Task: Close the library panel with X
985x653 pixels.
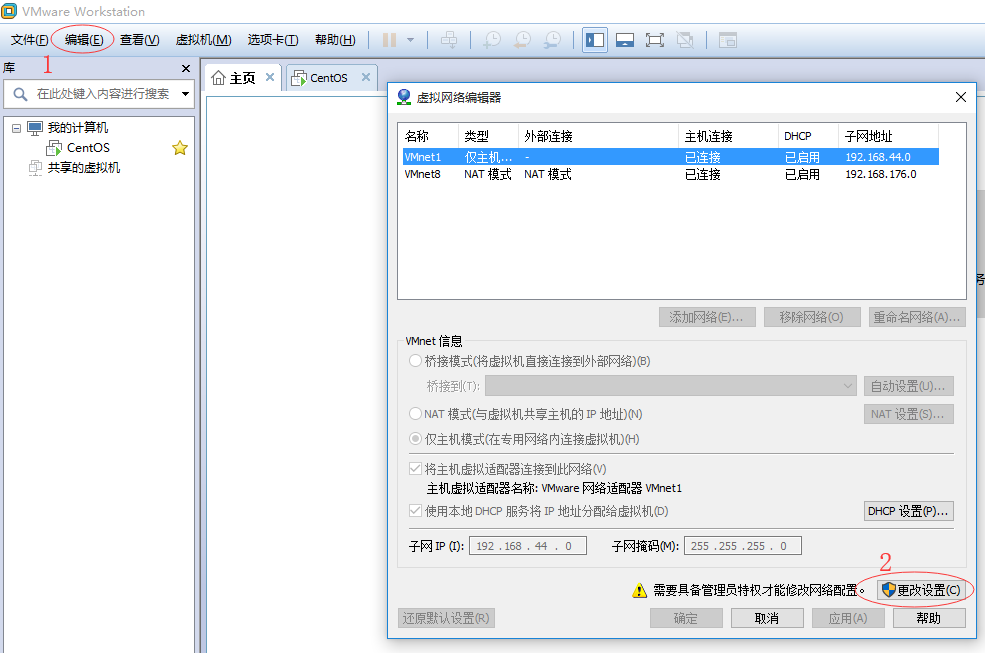Action: [x=185, y=68]
